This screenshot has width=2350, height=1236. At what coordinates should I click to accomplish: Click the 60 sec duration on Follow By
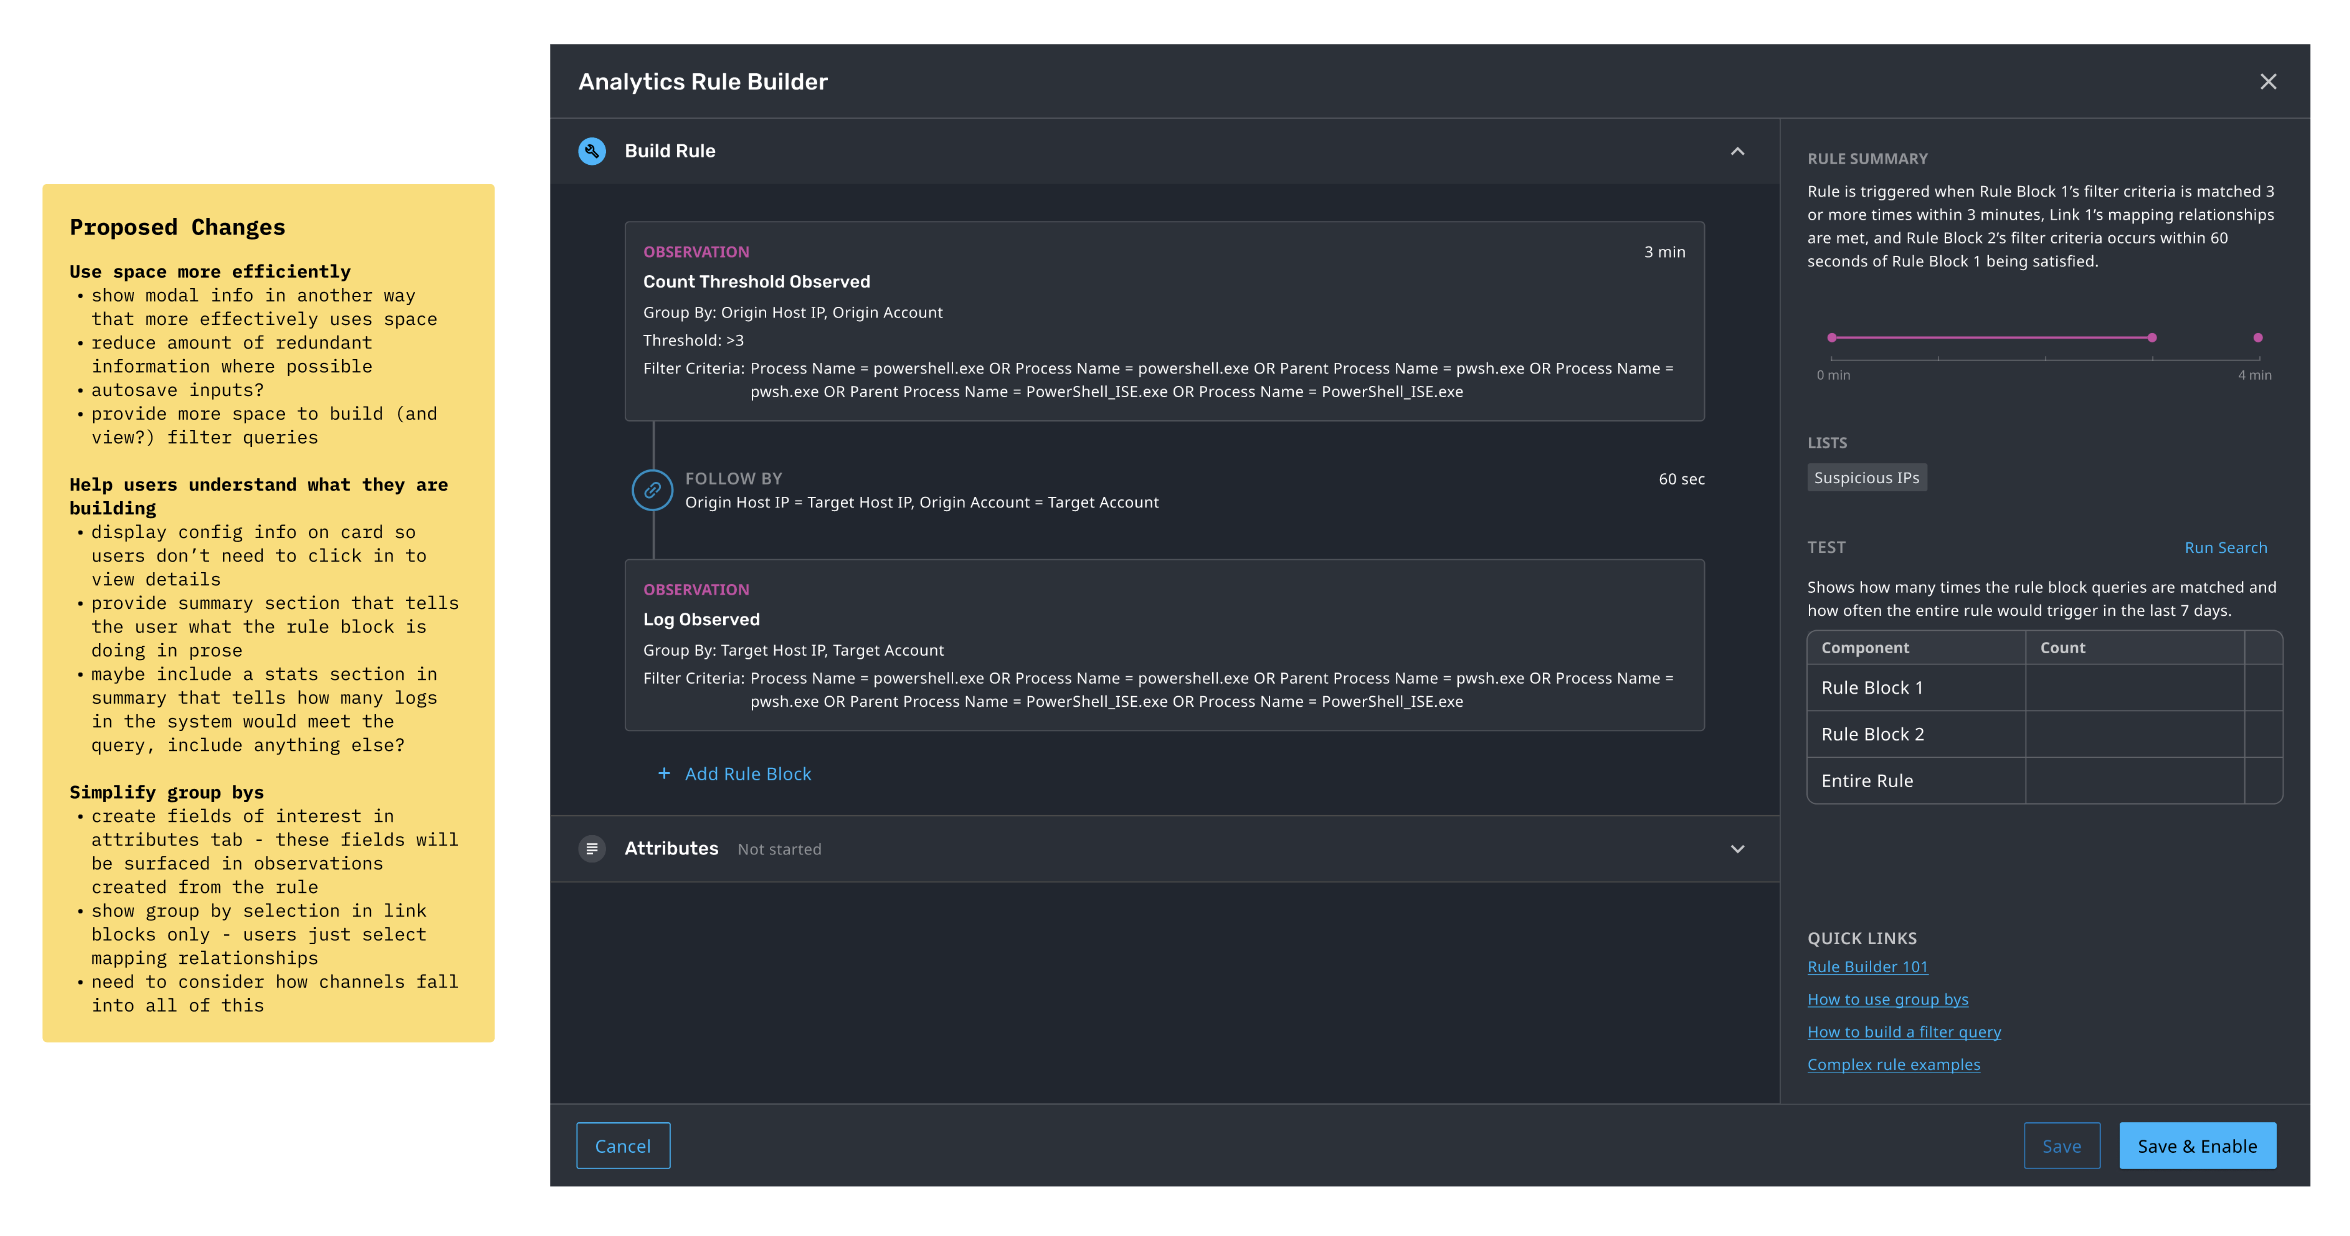(x=1682, y=479)
